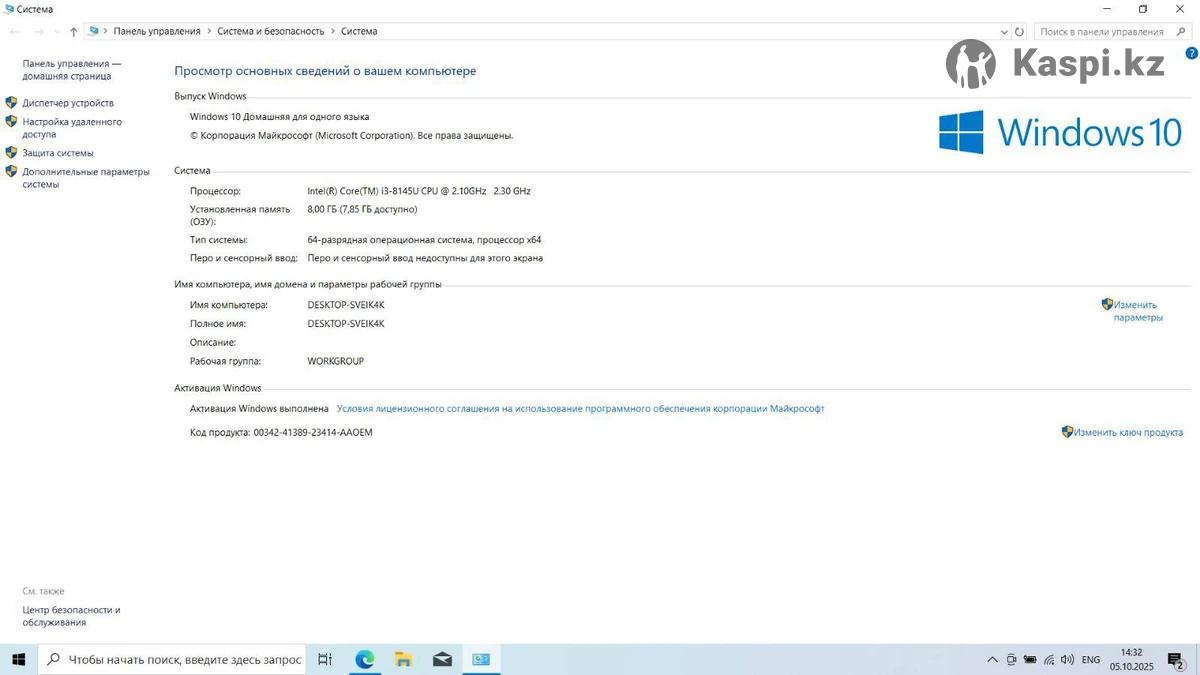This screenshot has width=1200, height=675.
Task: Open File Explorer from the taskbar
Action: [x=403, y=659]
